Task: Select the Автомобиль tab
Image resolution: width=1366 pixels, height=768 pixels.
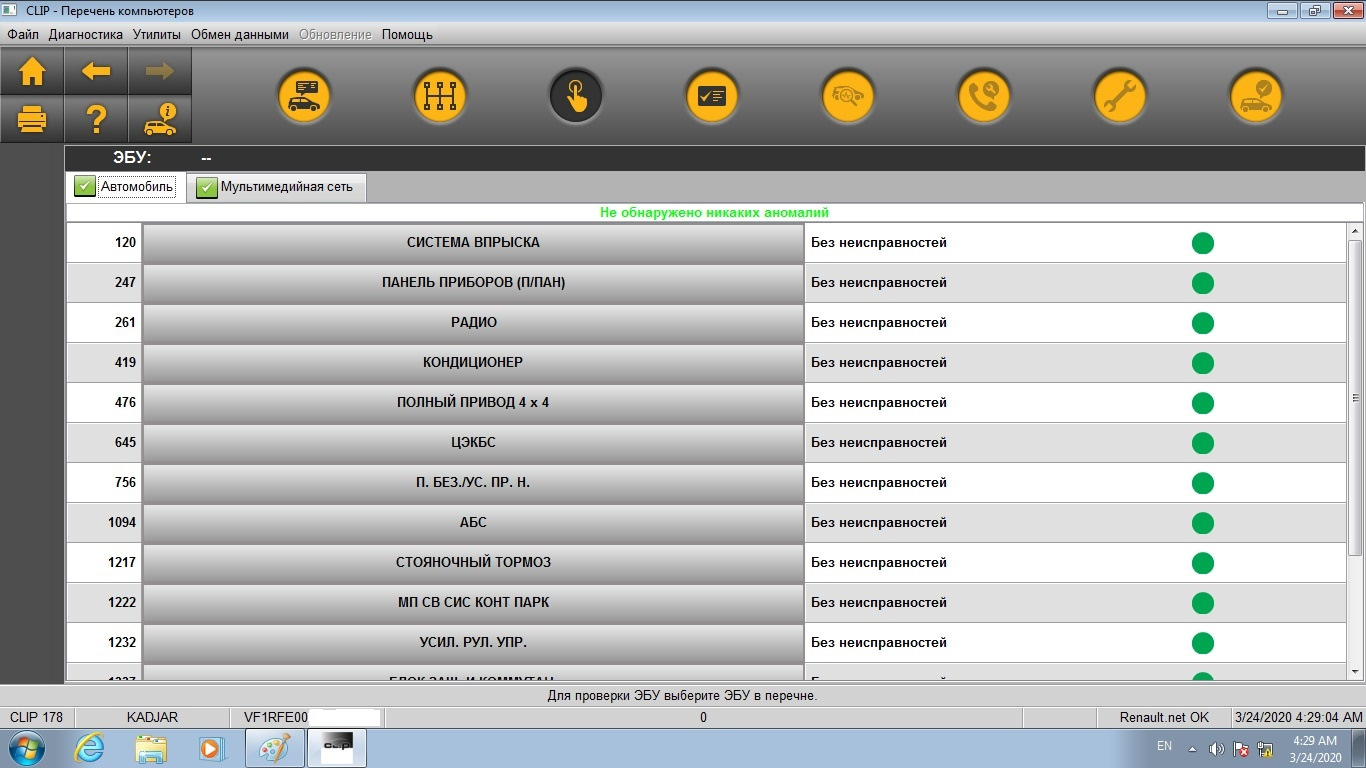Action: tap(126, 186)
